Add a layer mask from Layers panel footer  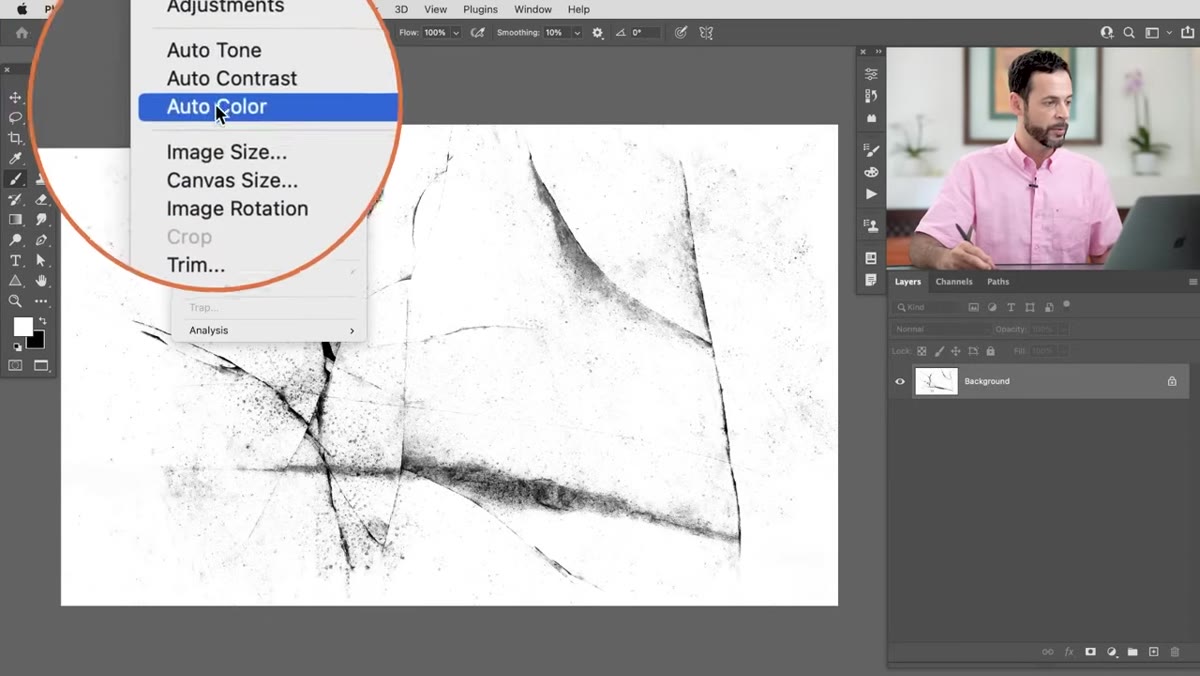pyautogui.click(x=1090, y=652)
